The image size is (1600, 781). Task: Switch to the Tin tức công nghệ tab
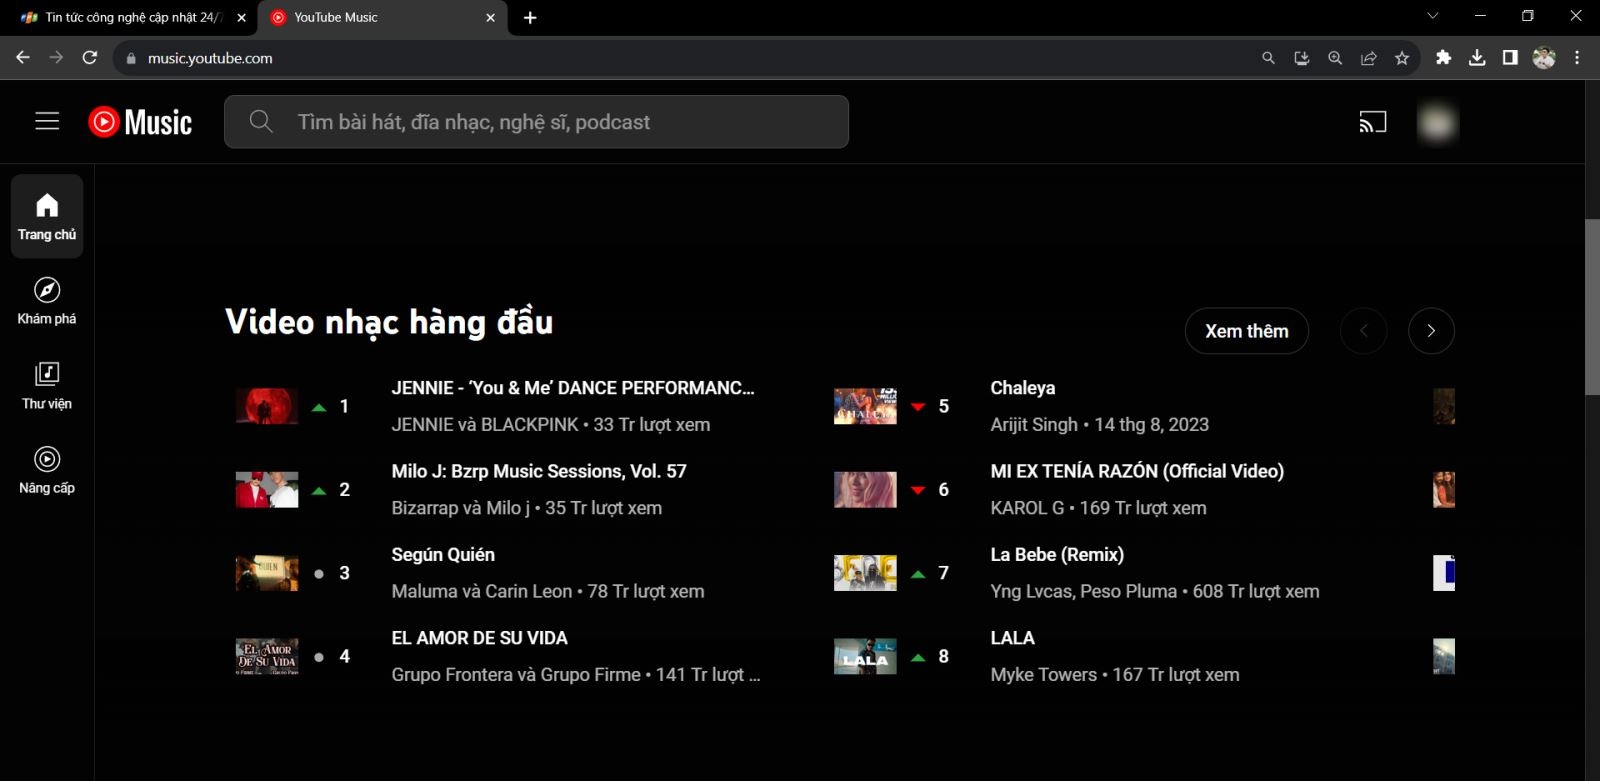(130, 17)
